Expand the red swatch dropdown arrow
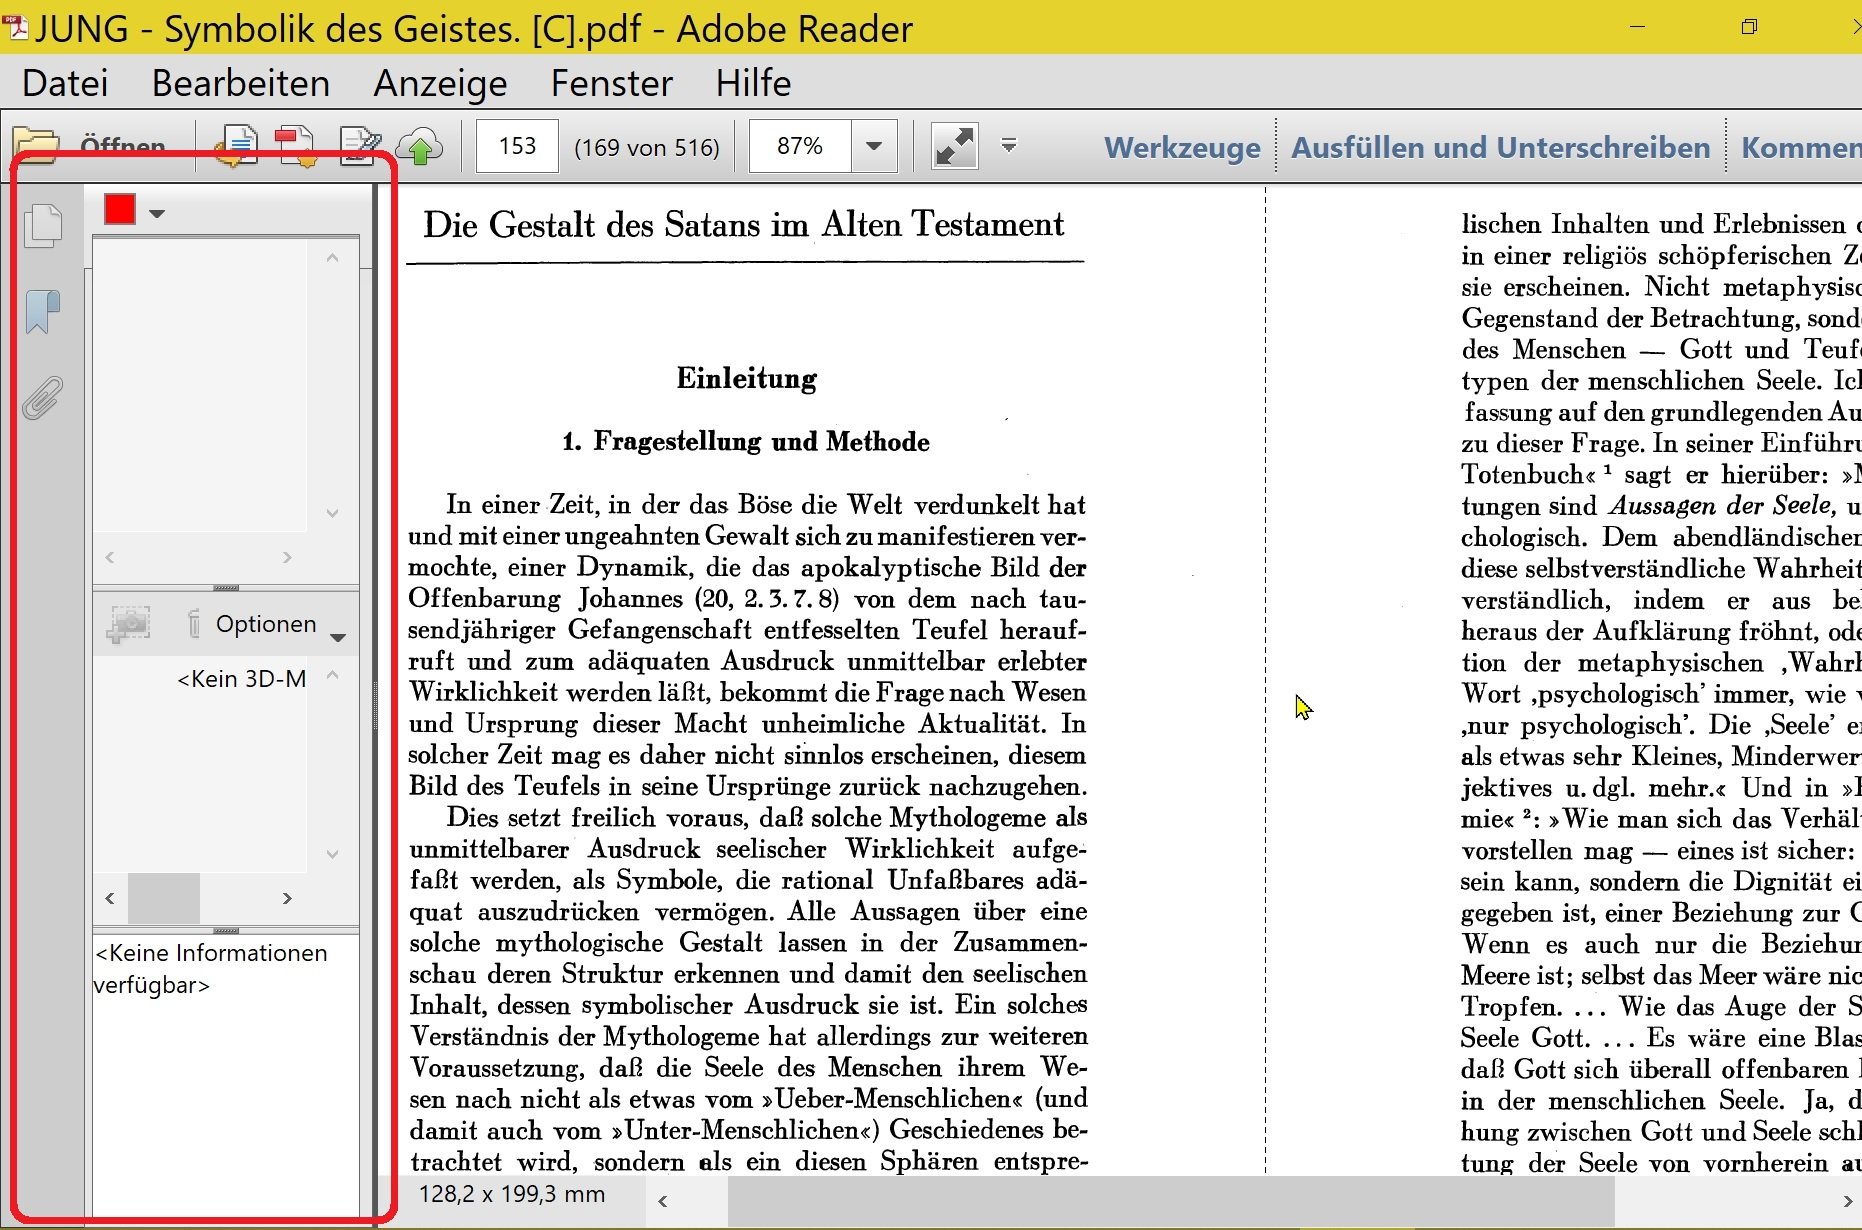Viewport: 1862px width, 1230px height. (156, 213)
